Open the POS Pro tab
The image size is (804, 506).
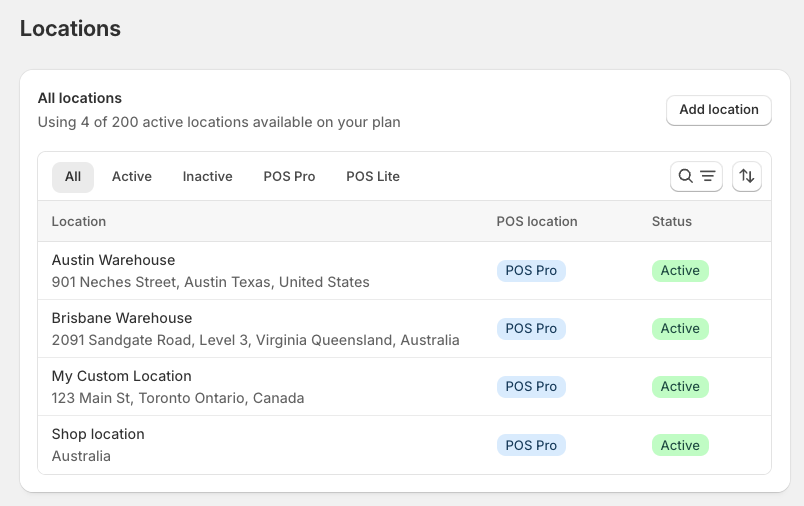click(x=289, y=177)
